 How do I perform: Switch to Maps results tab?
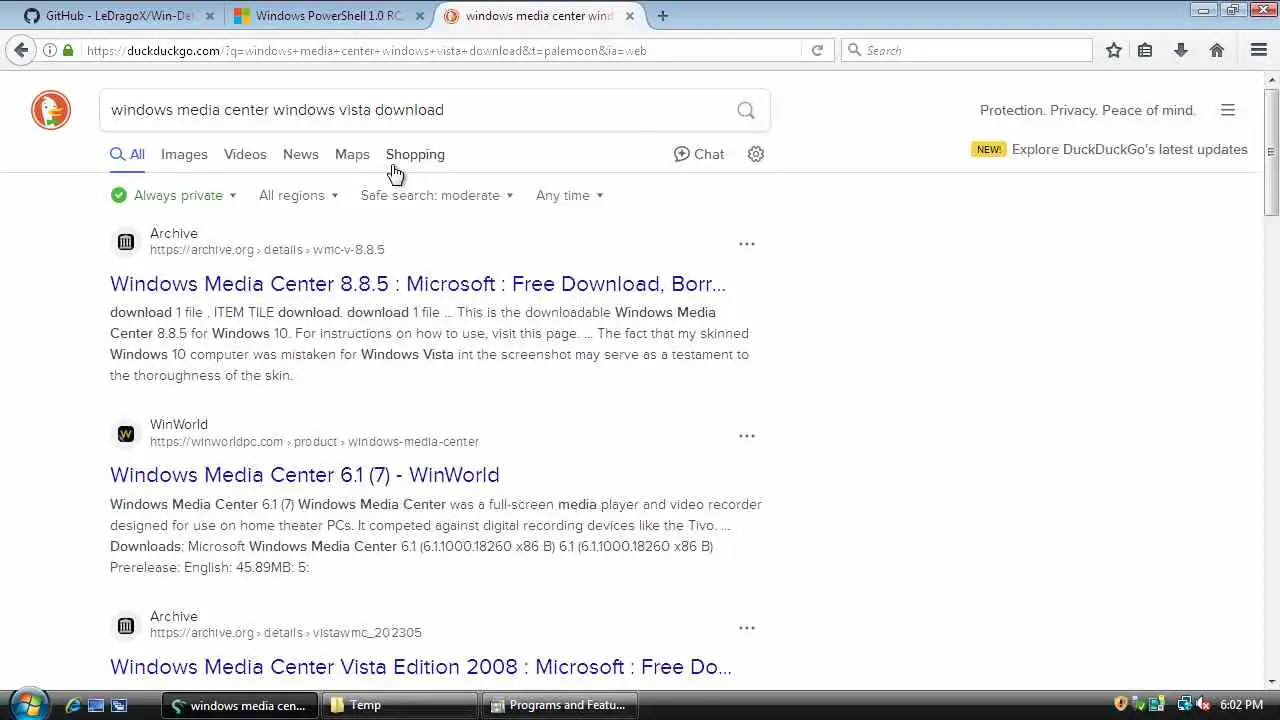(352, 154)
